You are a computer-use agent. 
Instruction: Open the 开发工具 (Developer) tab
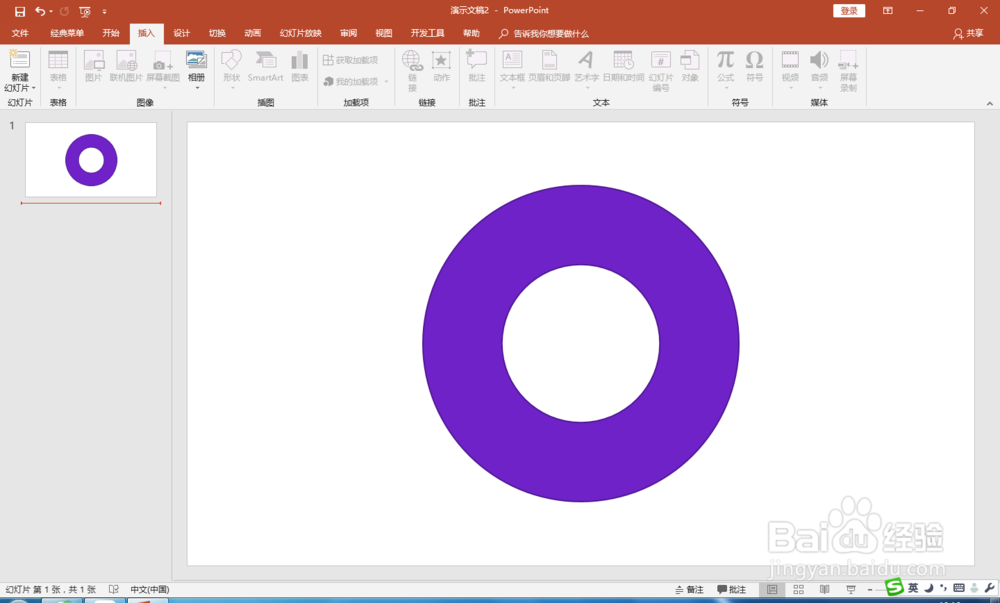[427, 33]
